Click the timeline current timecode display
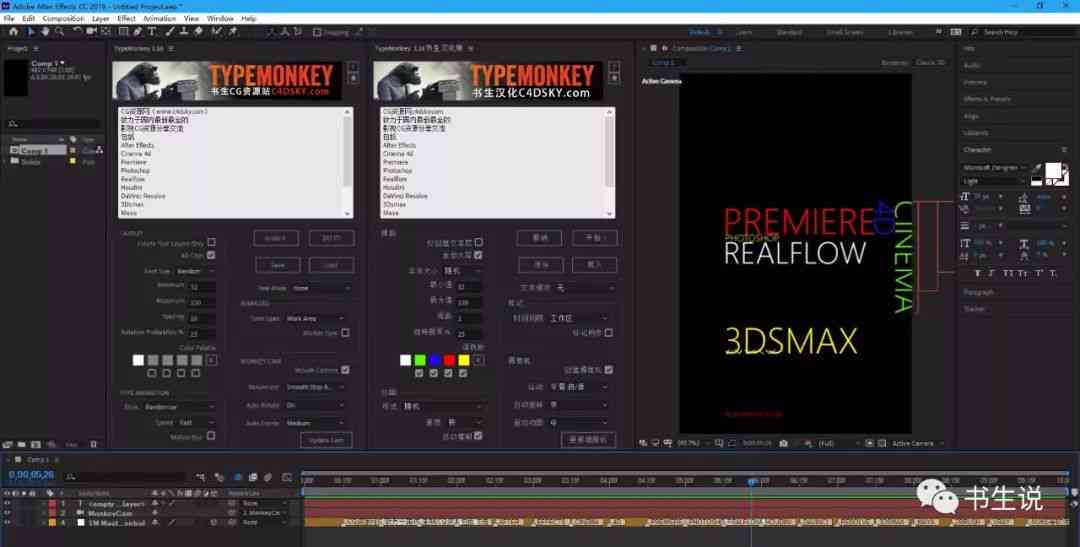 click(31, 475)
